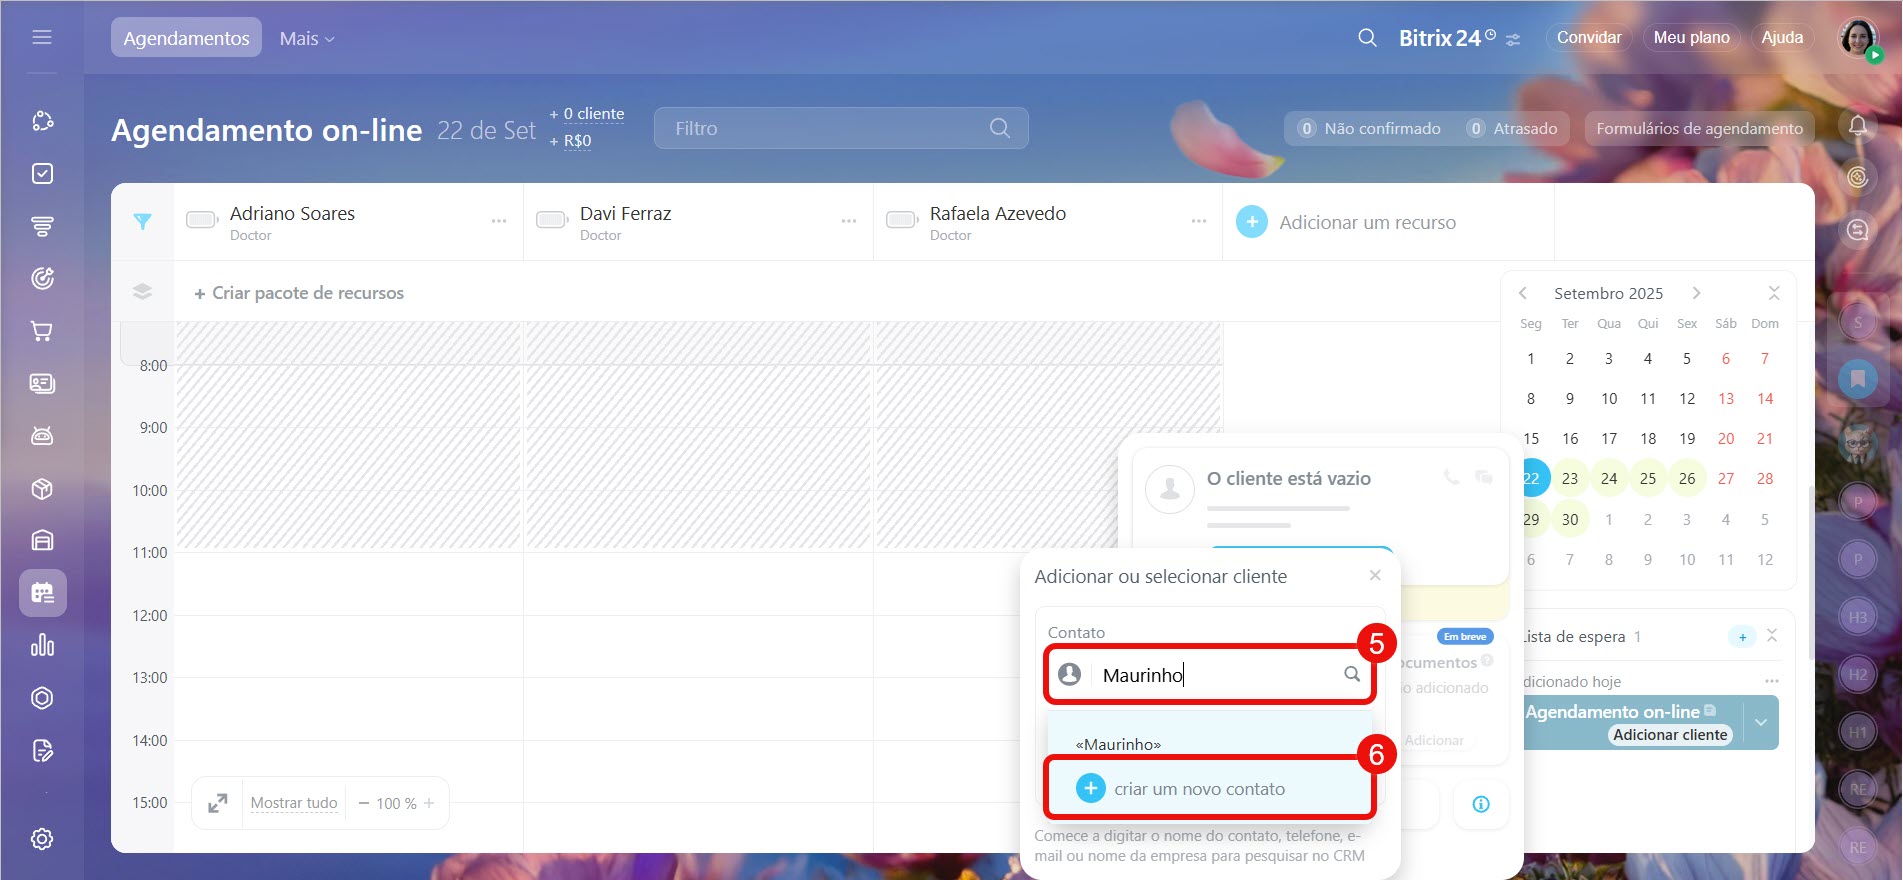Click Formulários de agendamento button
1903x880 pixels.
pos(1699,128)
